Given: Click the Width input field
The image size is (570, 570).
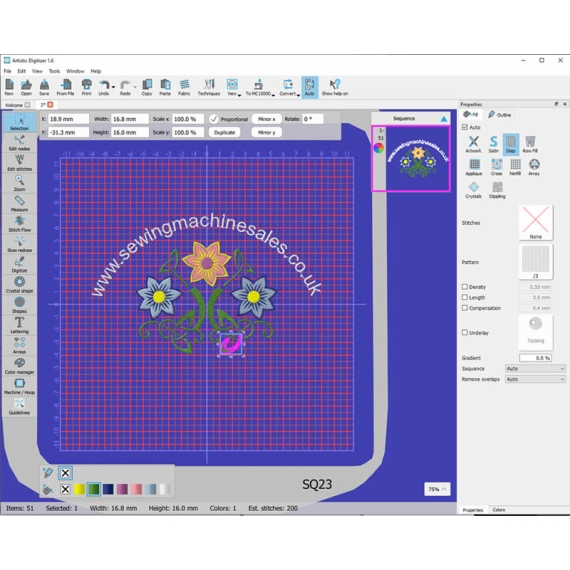Looking at the screenshot, I should coord(130,119).
